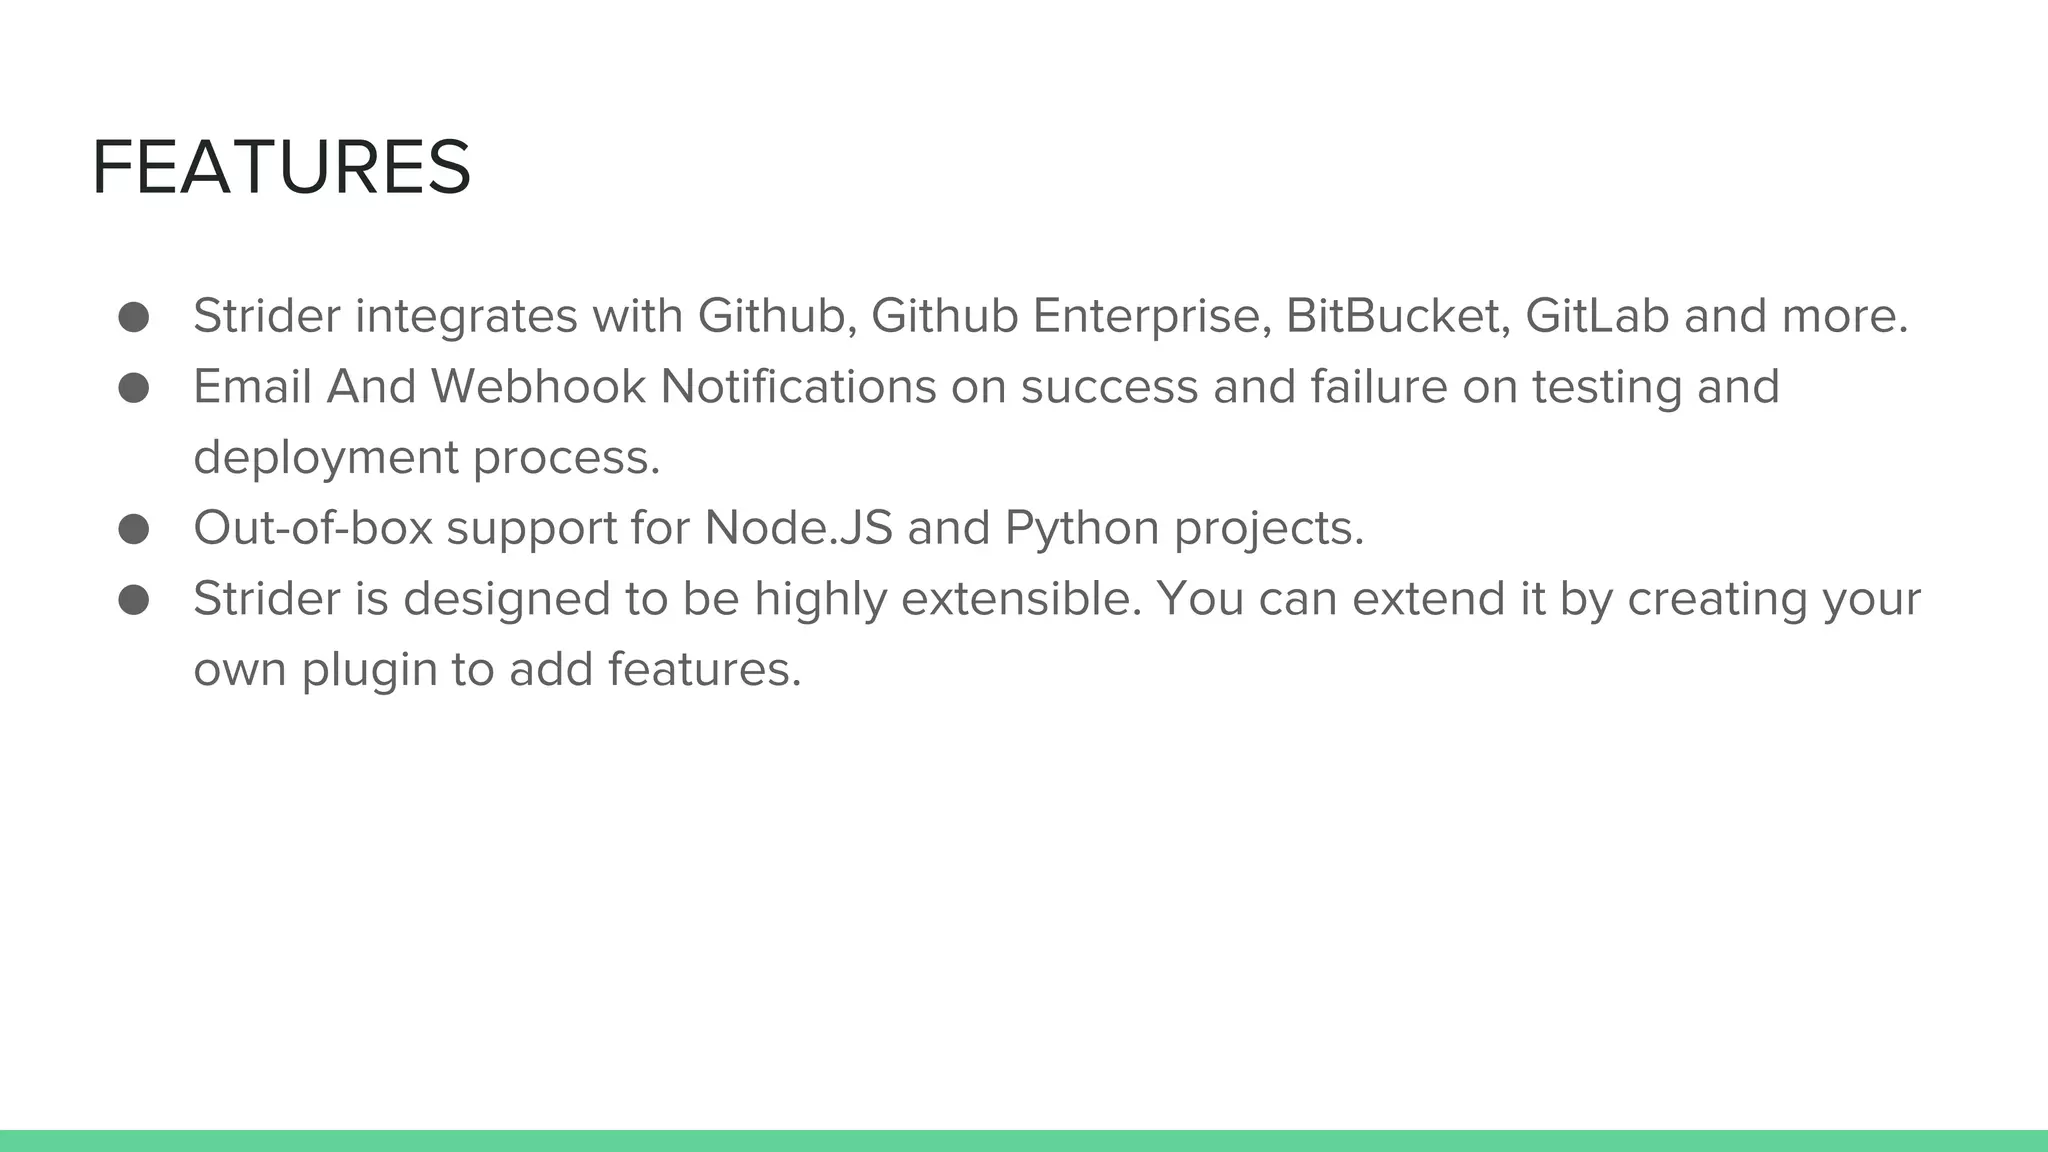
Task: Click the fourth bullet point dot
Action: click(133, 600)
